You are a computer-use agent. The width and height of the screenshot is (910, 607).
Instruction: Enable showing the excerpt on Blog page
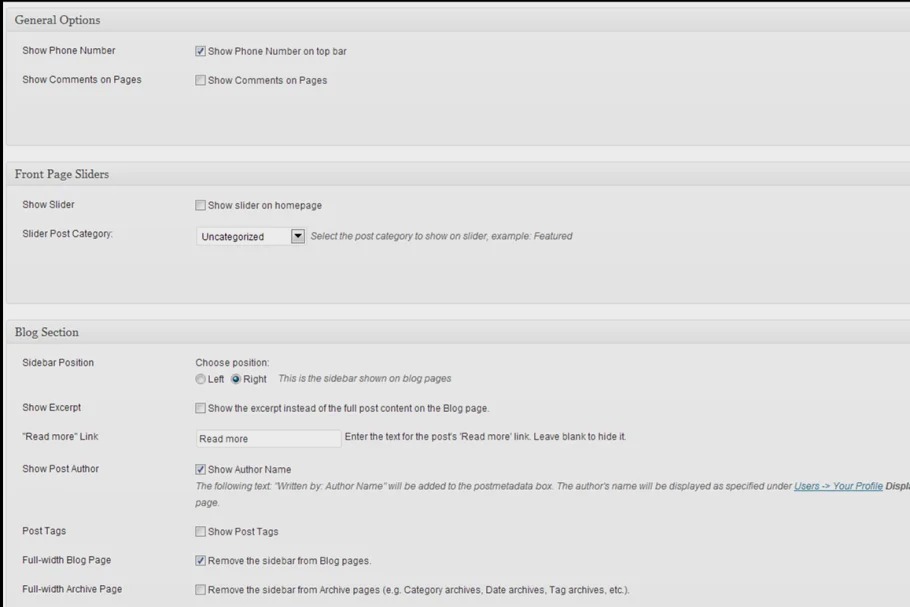[x=201, y=408]
